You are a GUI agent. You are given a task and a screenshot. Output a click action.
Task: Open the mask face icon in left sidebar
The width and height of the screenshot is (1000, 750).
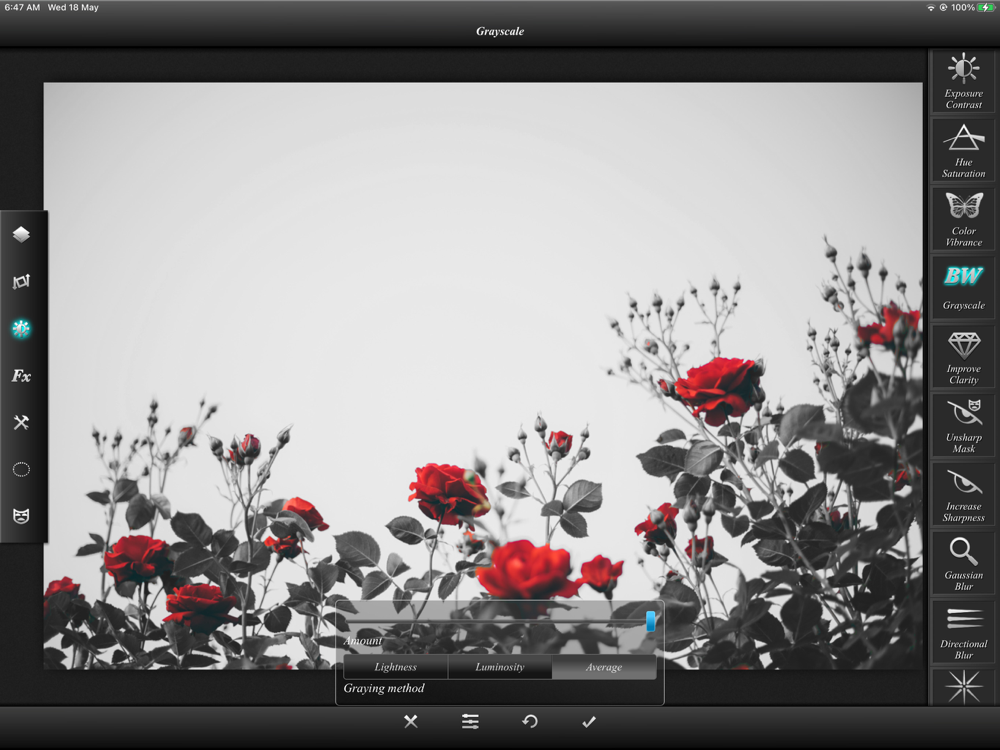21,515
